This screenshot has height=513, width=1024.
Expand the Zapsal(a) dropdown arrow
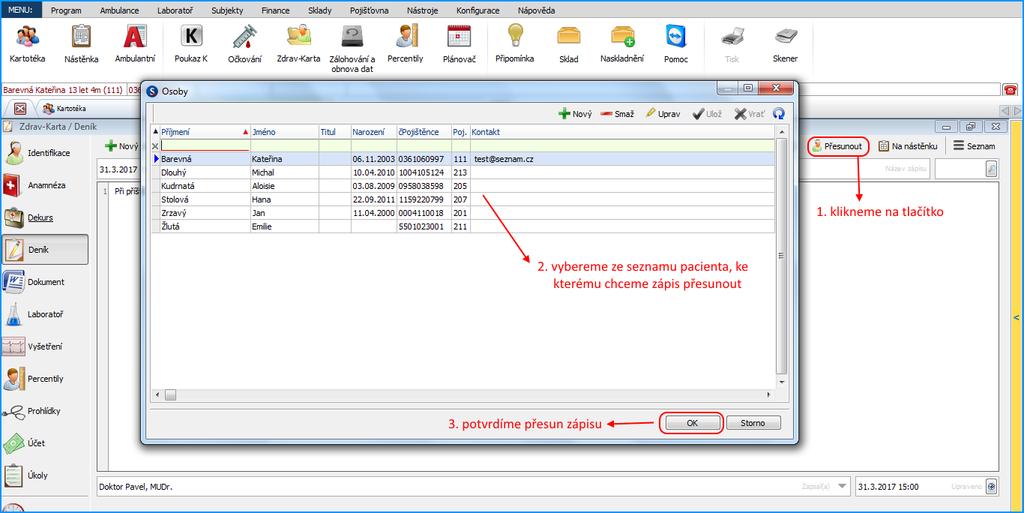842,487
